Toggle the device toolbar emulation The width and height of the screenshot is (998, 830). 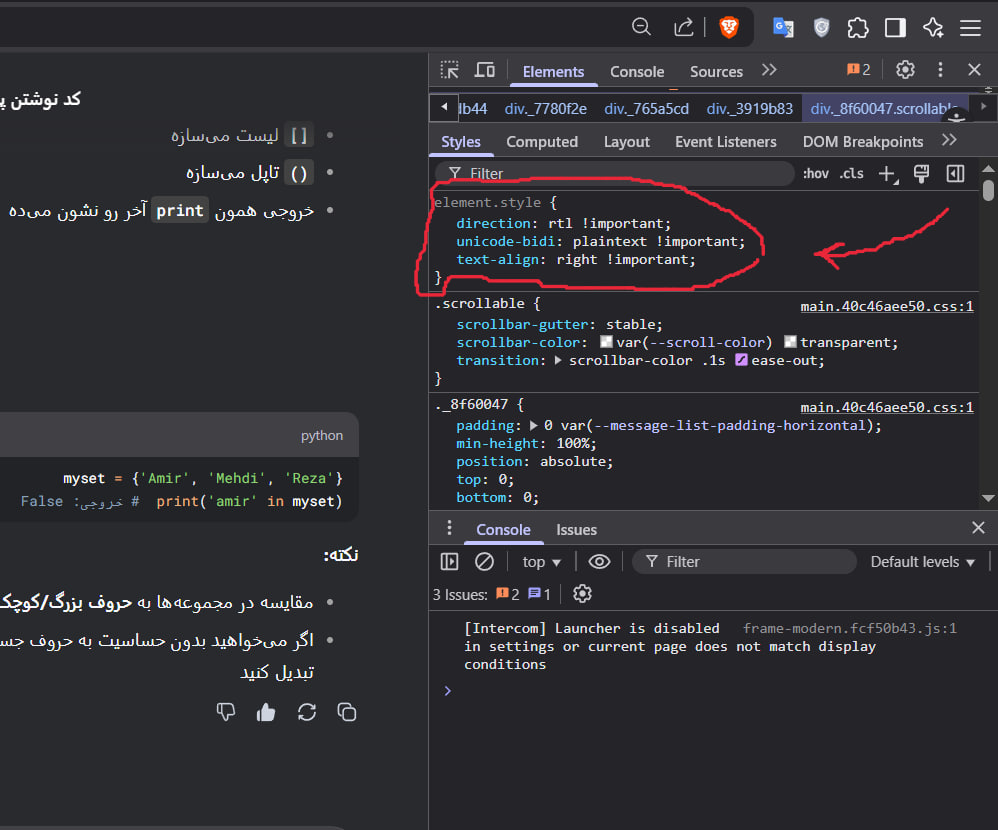(x=485, y=70)
